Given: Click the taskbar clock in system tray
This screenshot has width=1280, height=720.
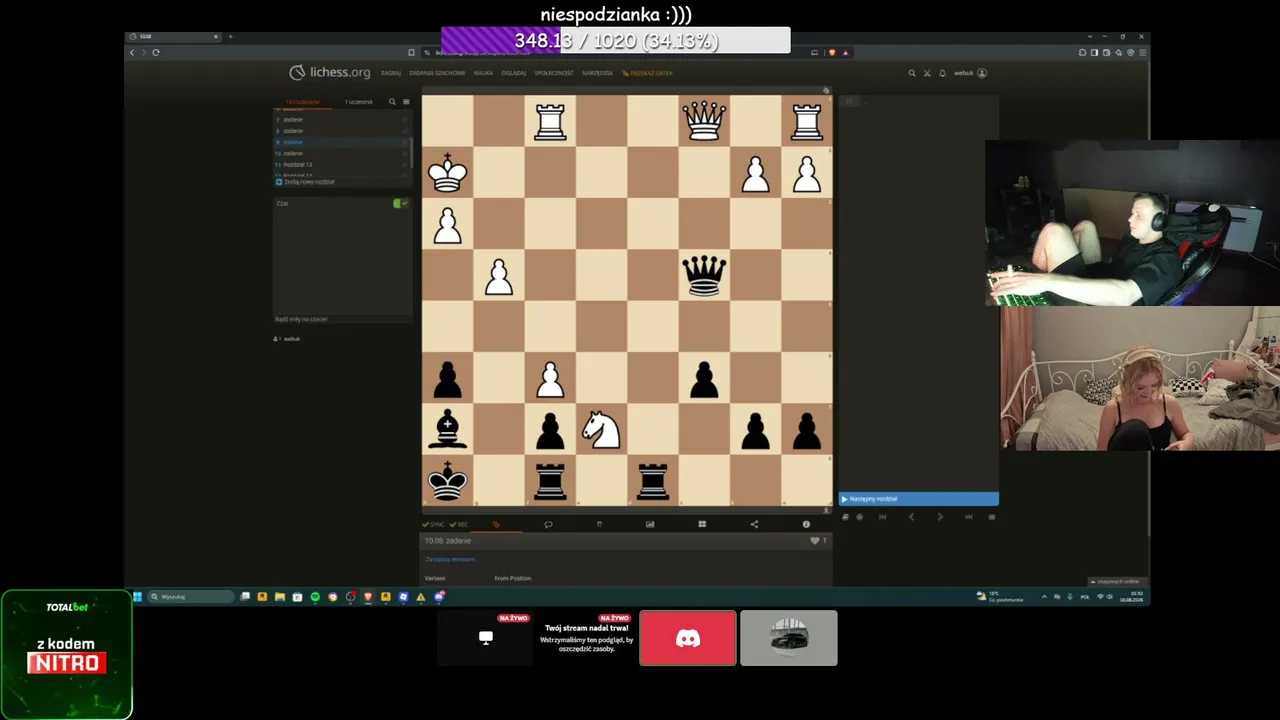Looking at the screenshot, I should coord(1132,597).
